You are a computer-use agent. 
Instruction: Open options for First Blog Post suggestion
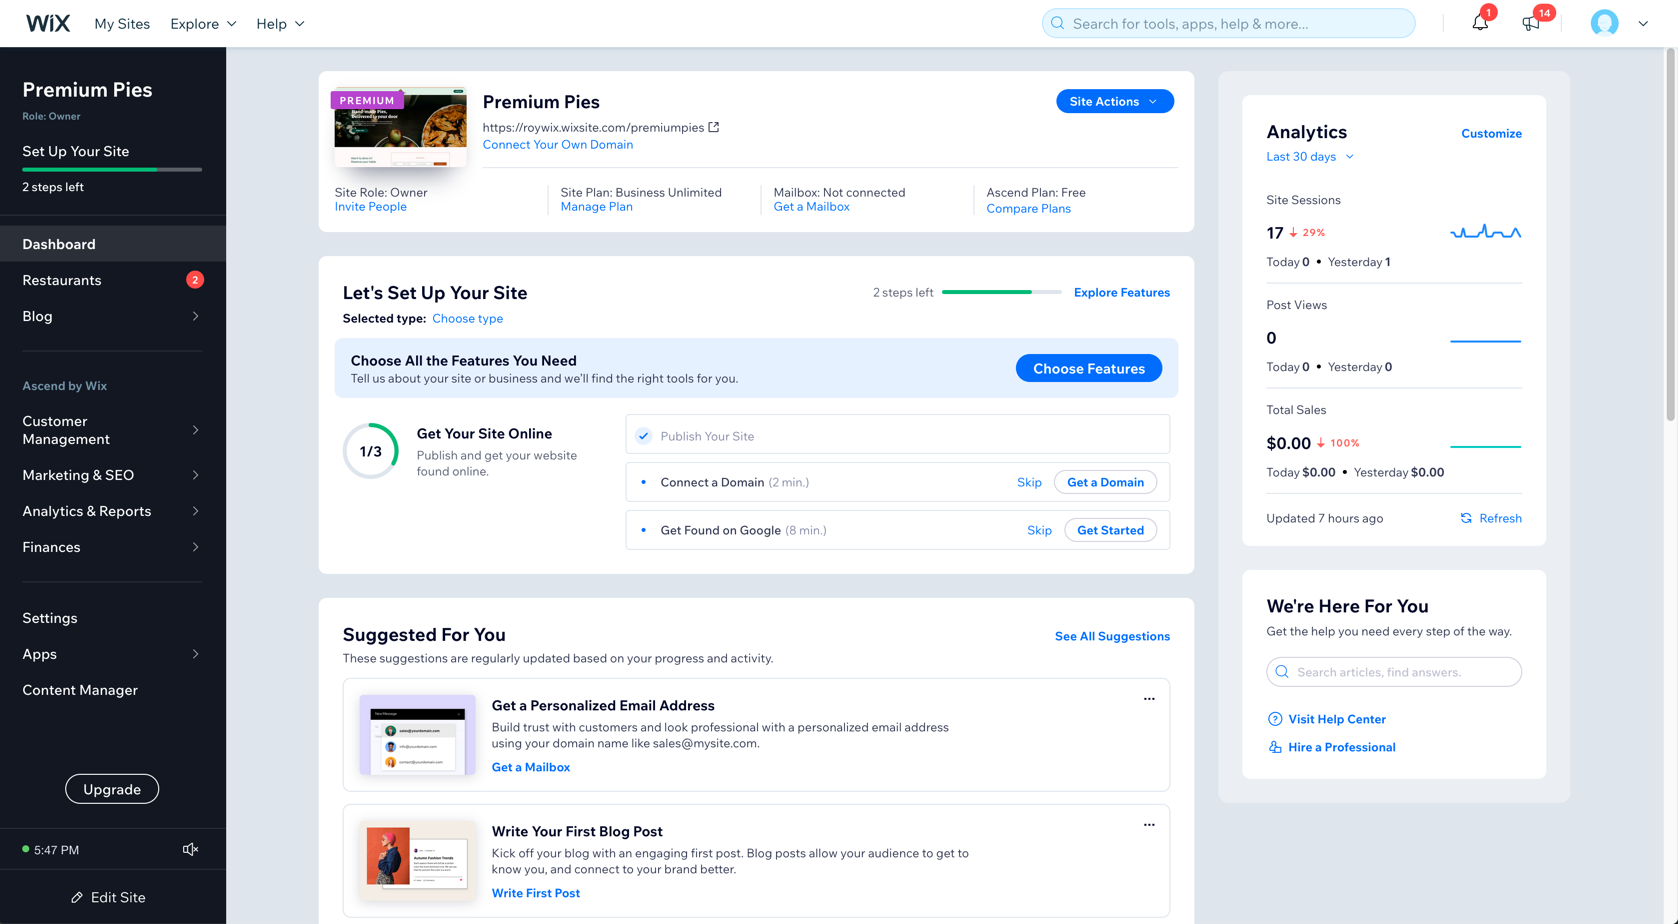click(x=1149, y=825)
